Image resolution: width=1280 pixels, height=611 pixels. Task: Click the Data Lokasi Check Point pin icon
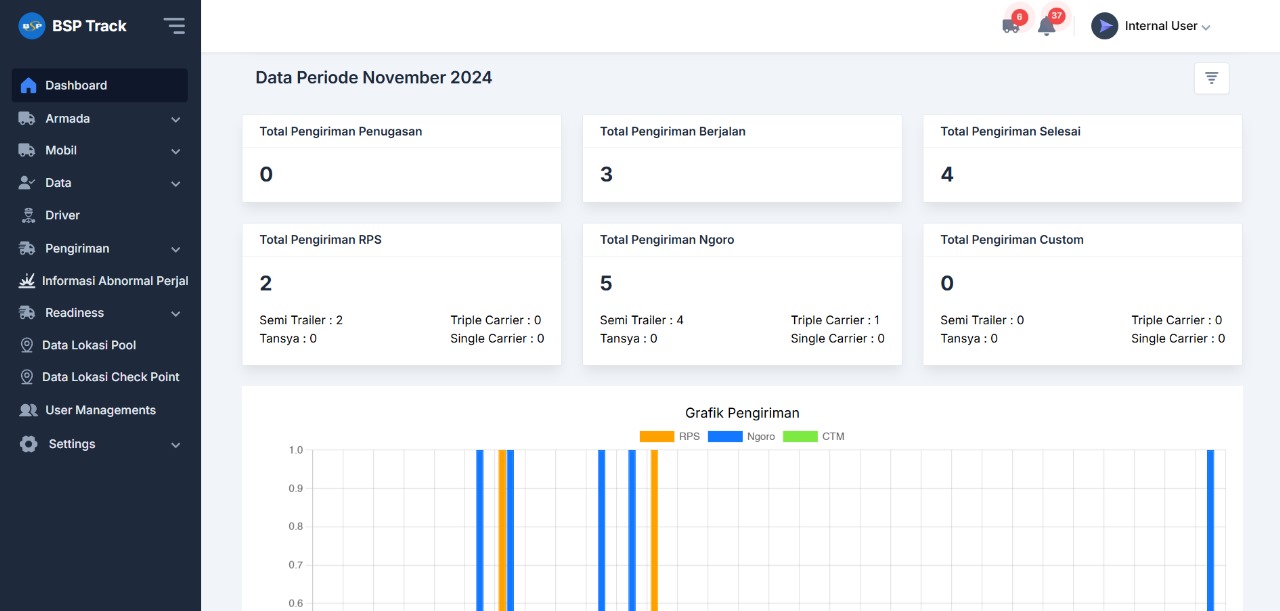click(x=27, y=377)
